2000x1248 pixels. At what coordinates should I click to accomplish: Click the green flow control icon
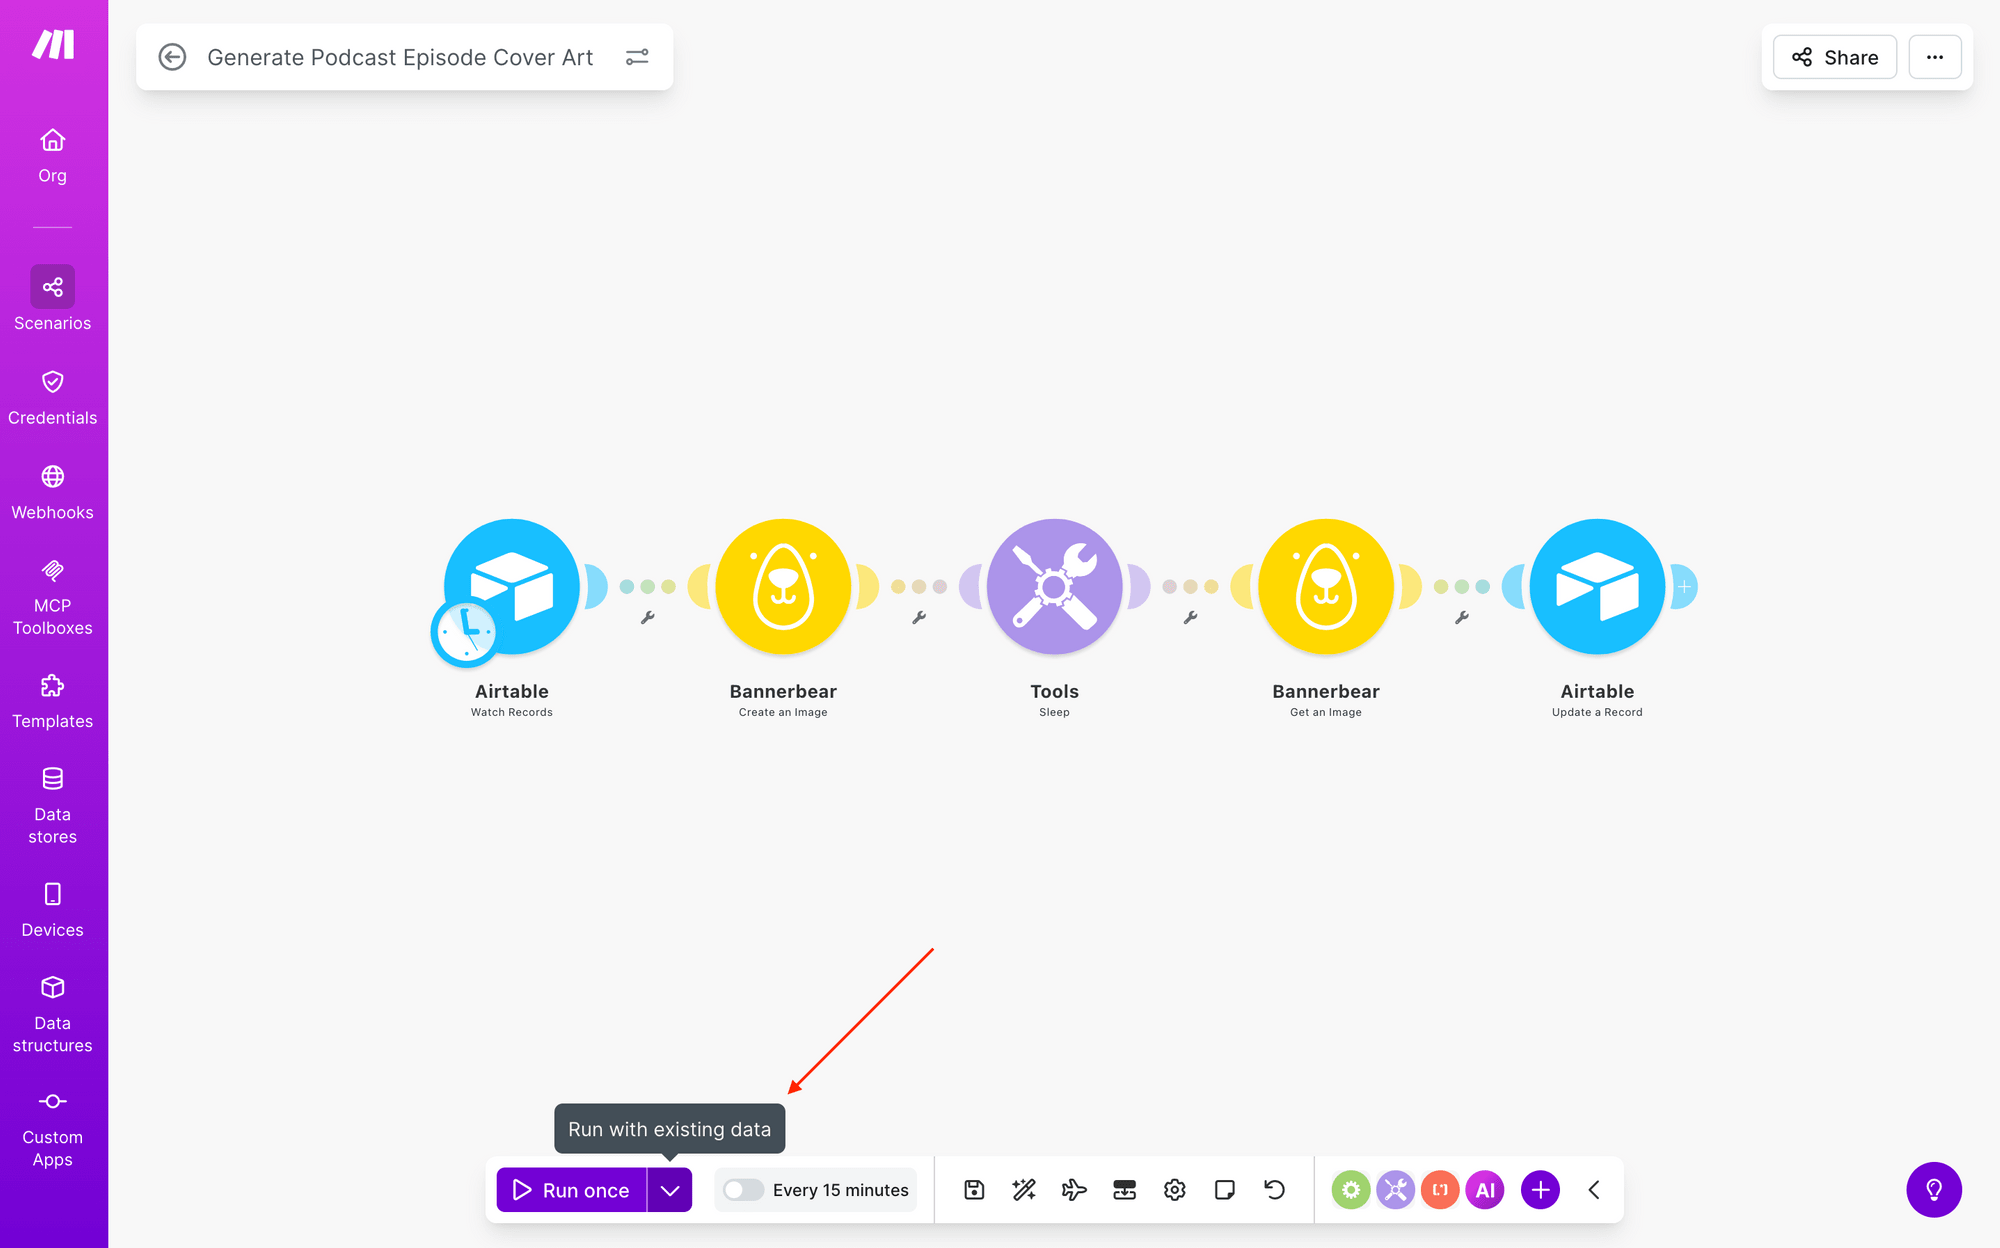click(1350, 1190)
